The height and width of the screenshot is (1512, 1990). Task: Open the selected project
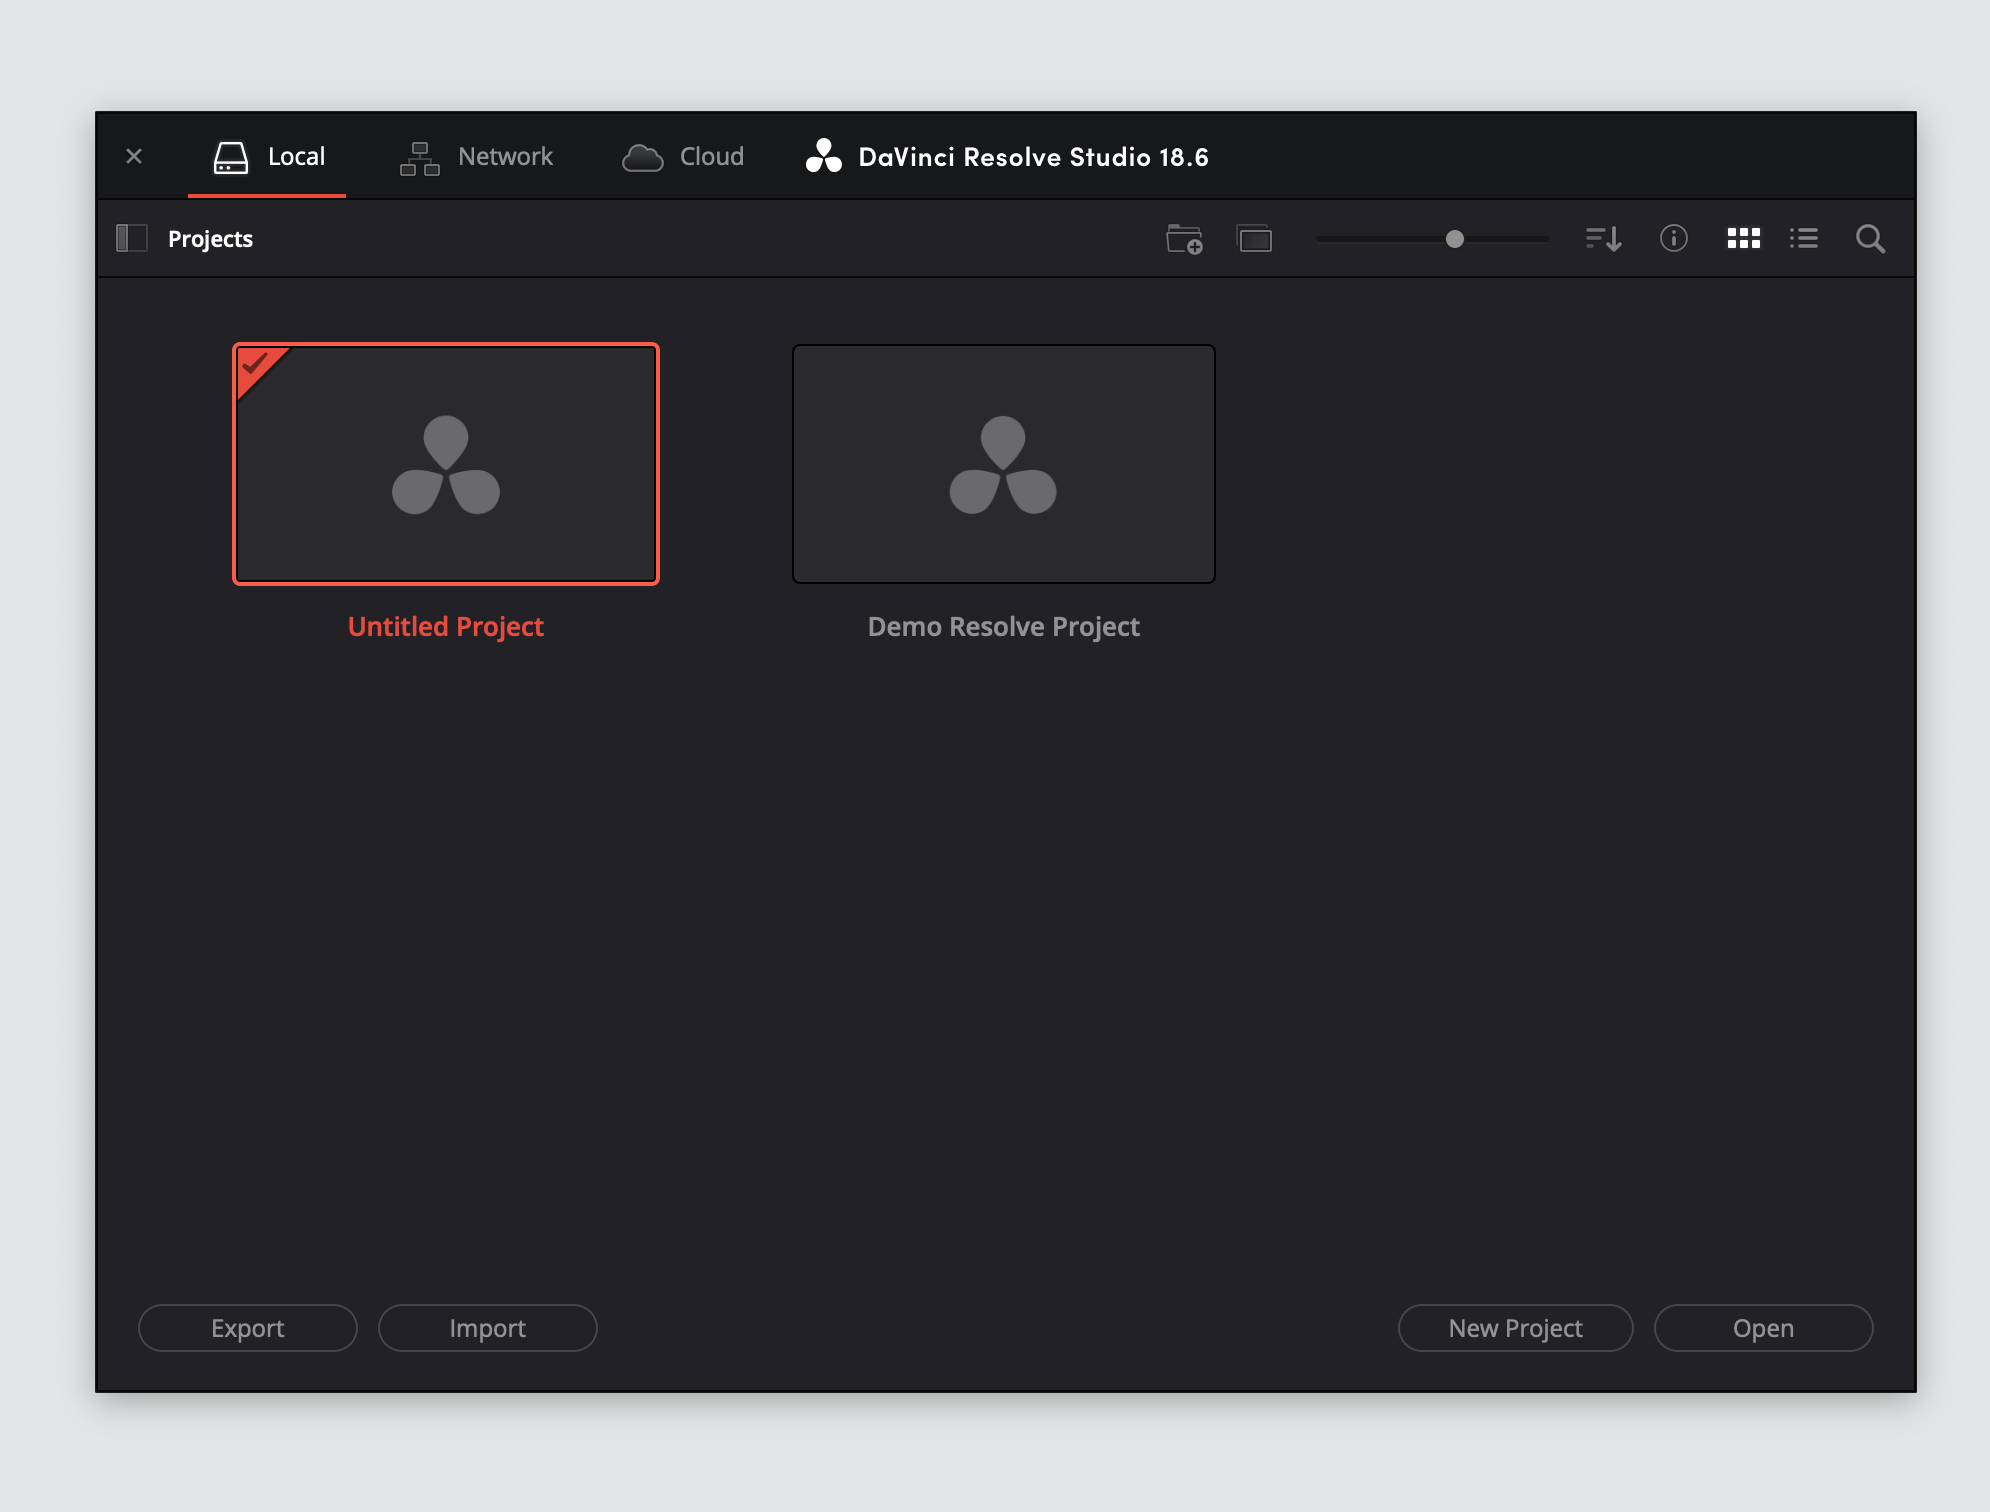1764,1328
